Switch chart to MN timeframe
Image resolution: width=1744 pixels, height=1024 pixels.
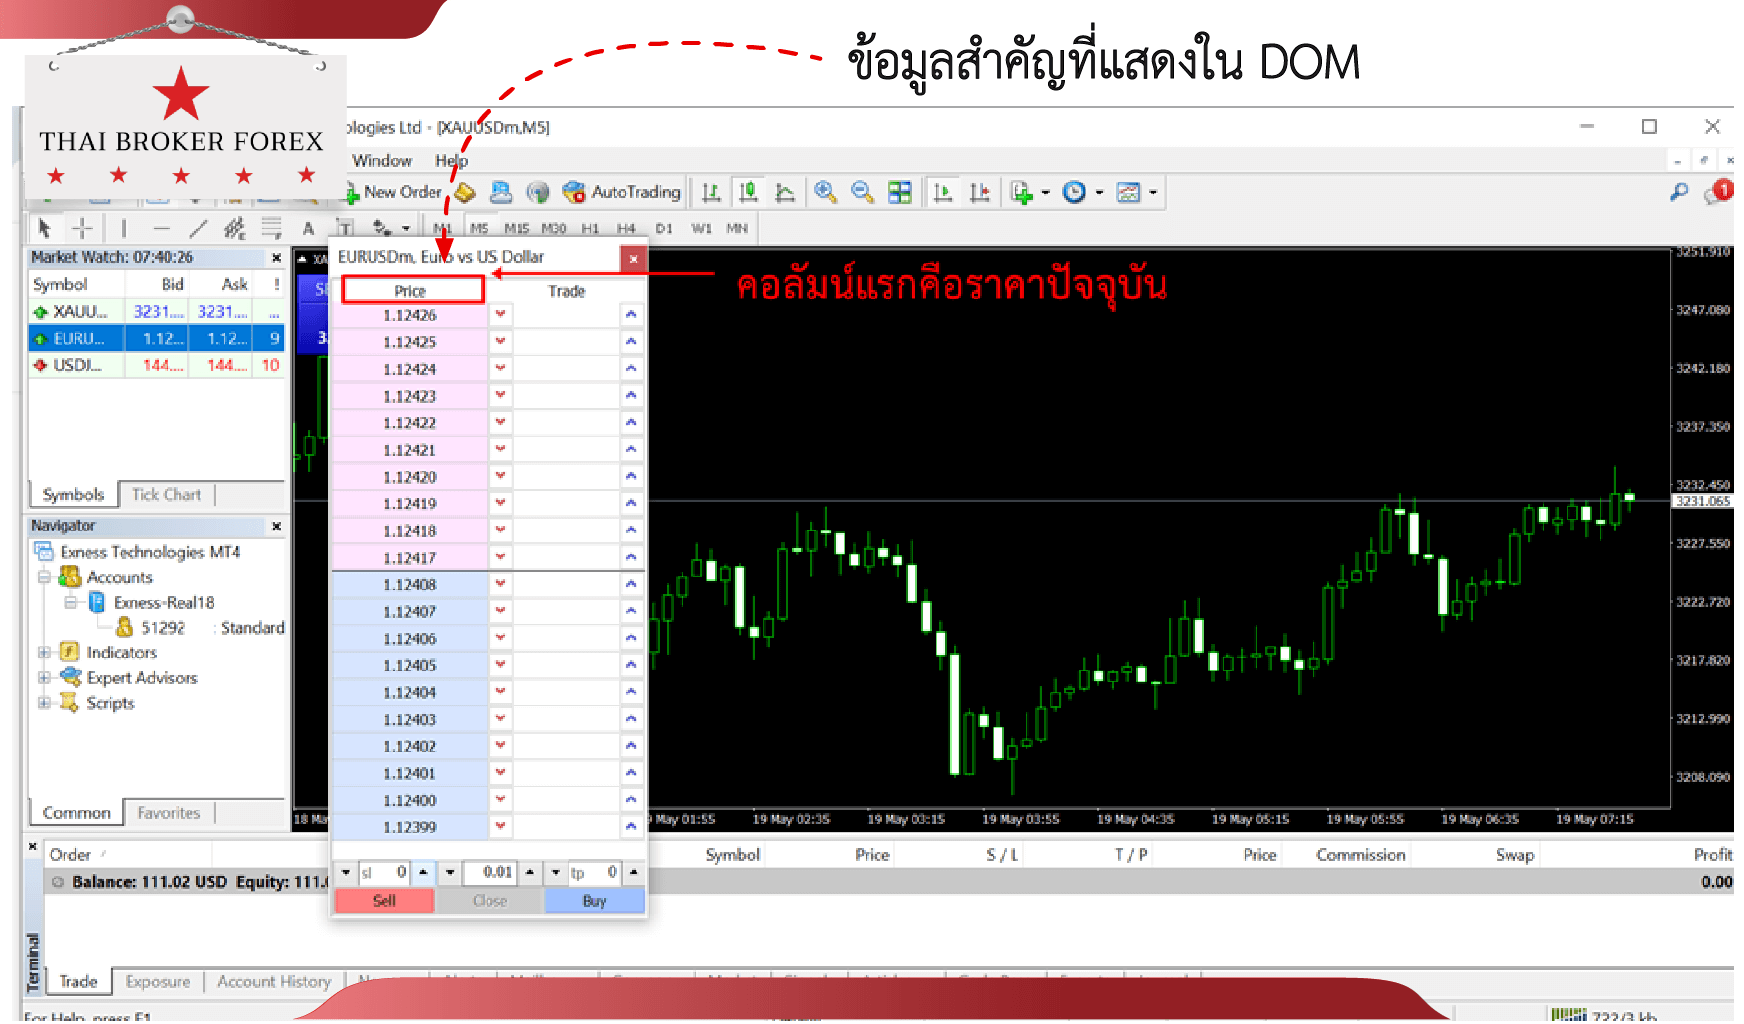737,228
